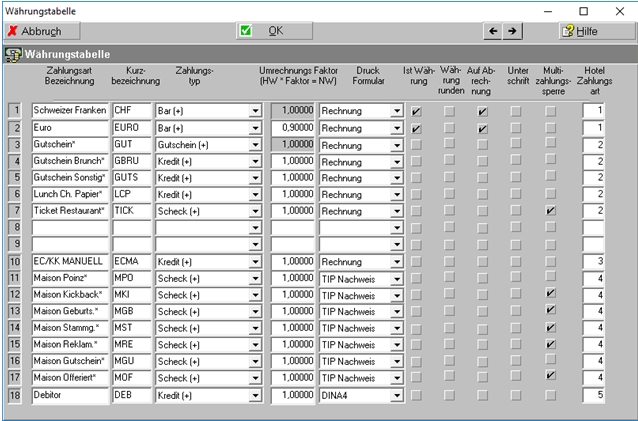Image resolution: width=638 pixels, height=421 pixels.
Task: Click the left arrow navigation button
Action: click(x=492, y=31)
